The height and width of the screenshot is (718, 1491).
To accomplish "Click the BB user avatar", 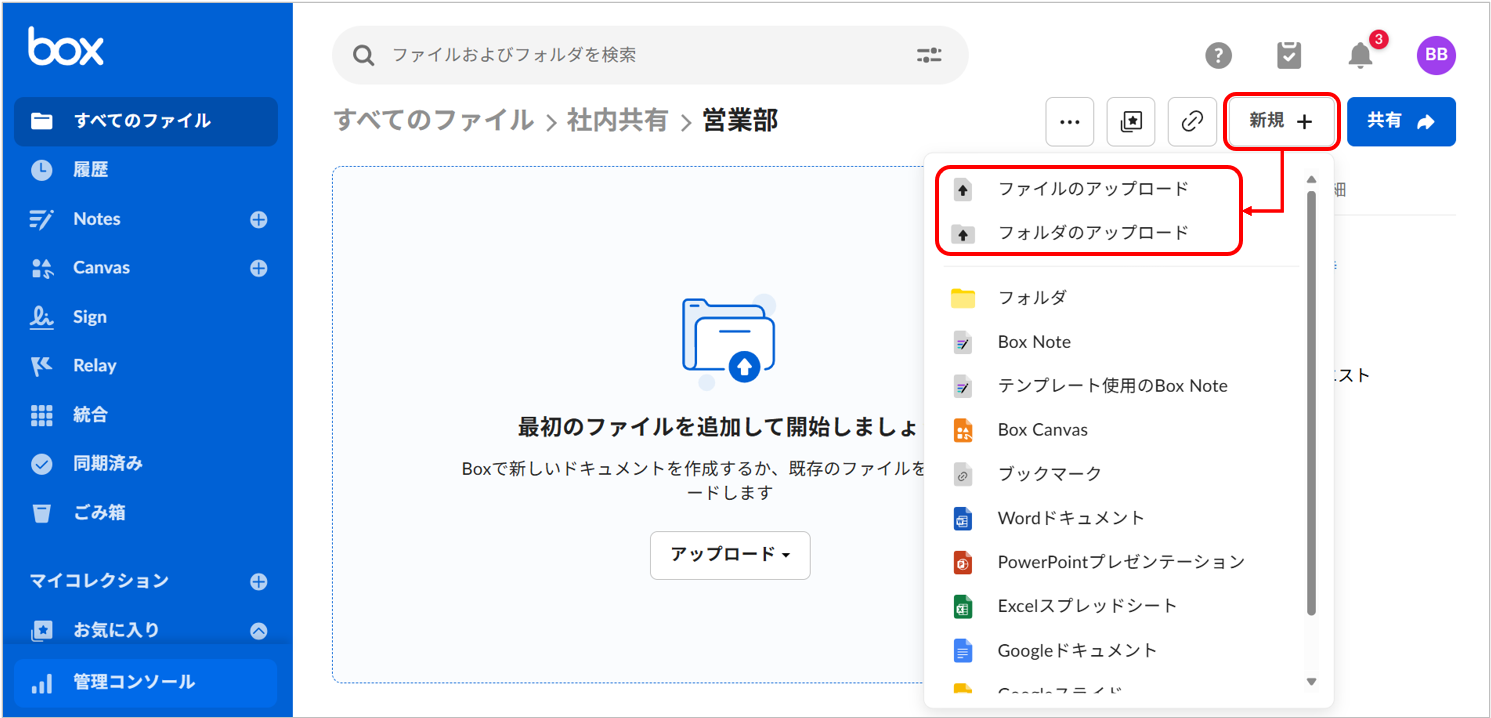I will 1436,56.
